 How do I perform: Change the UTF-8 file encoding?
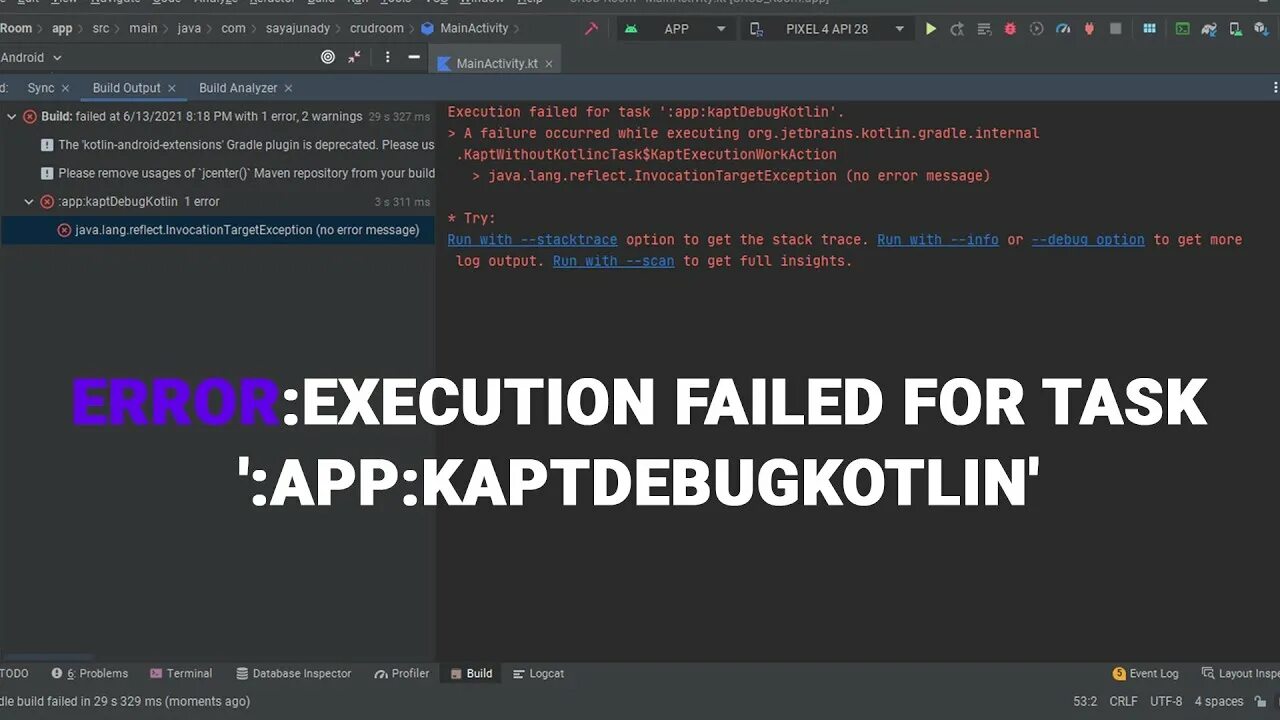[x=1166, y=702]
